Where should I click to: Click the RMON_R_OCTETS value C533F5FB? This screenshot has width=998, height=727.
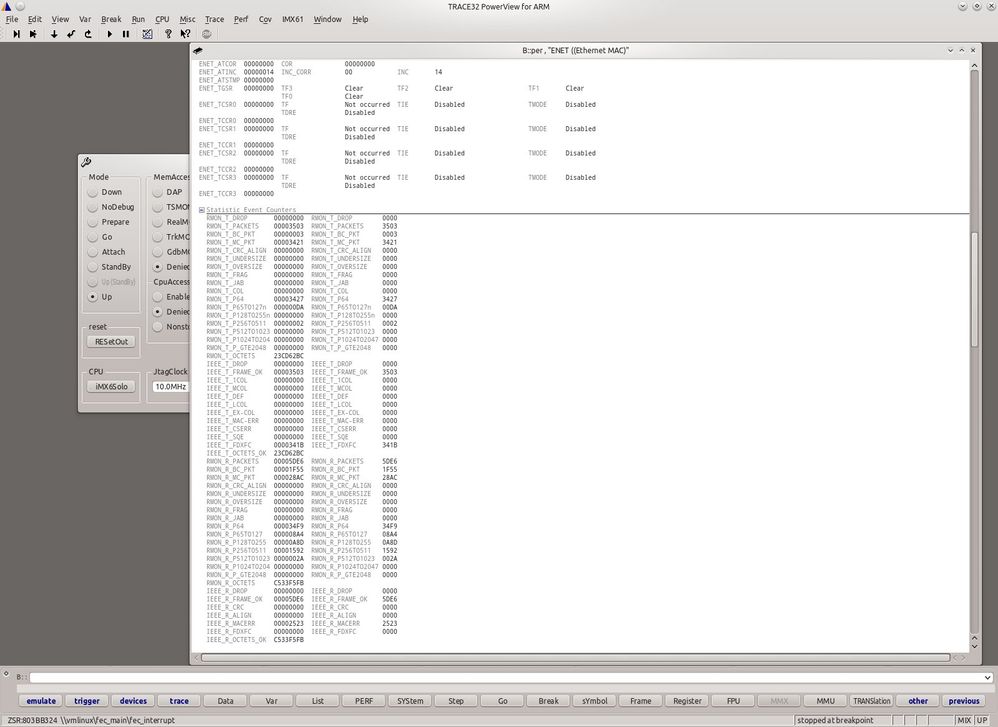(x=288, y=582)
